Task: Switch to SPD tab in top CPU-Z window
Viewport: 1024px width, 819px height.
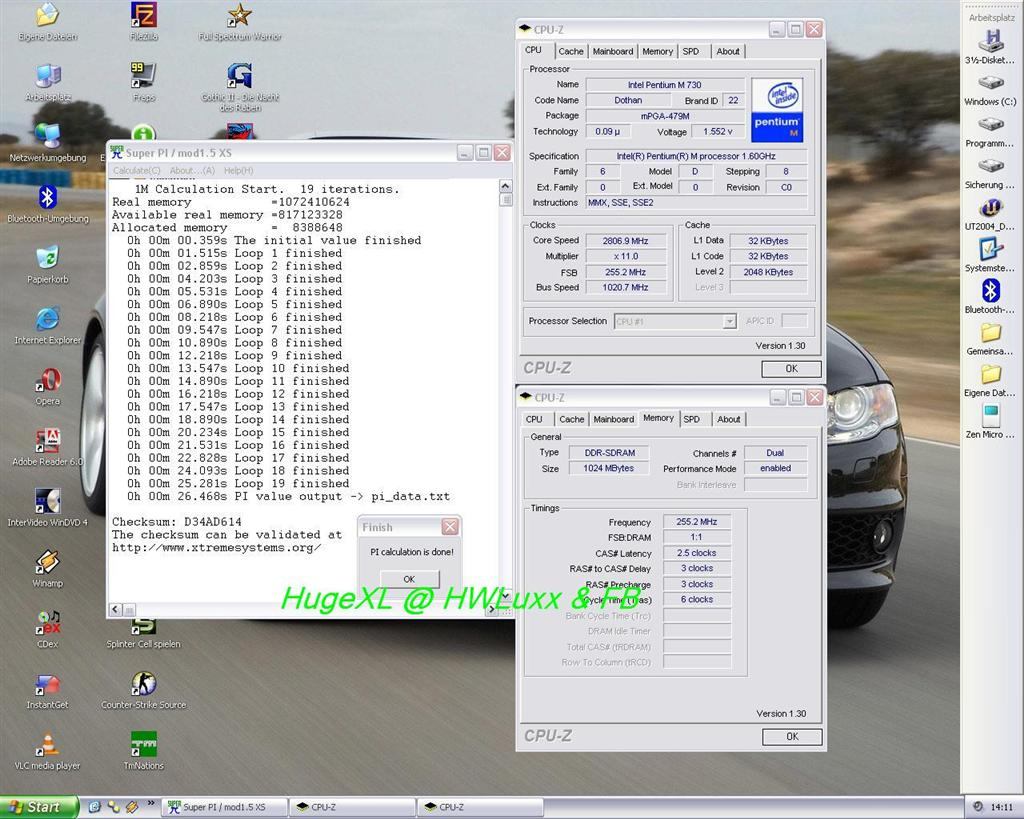Action: pos(691,52)
